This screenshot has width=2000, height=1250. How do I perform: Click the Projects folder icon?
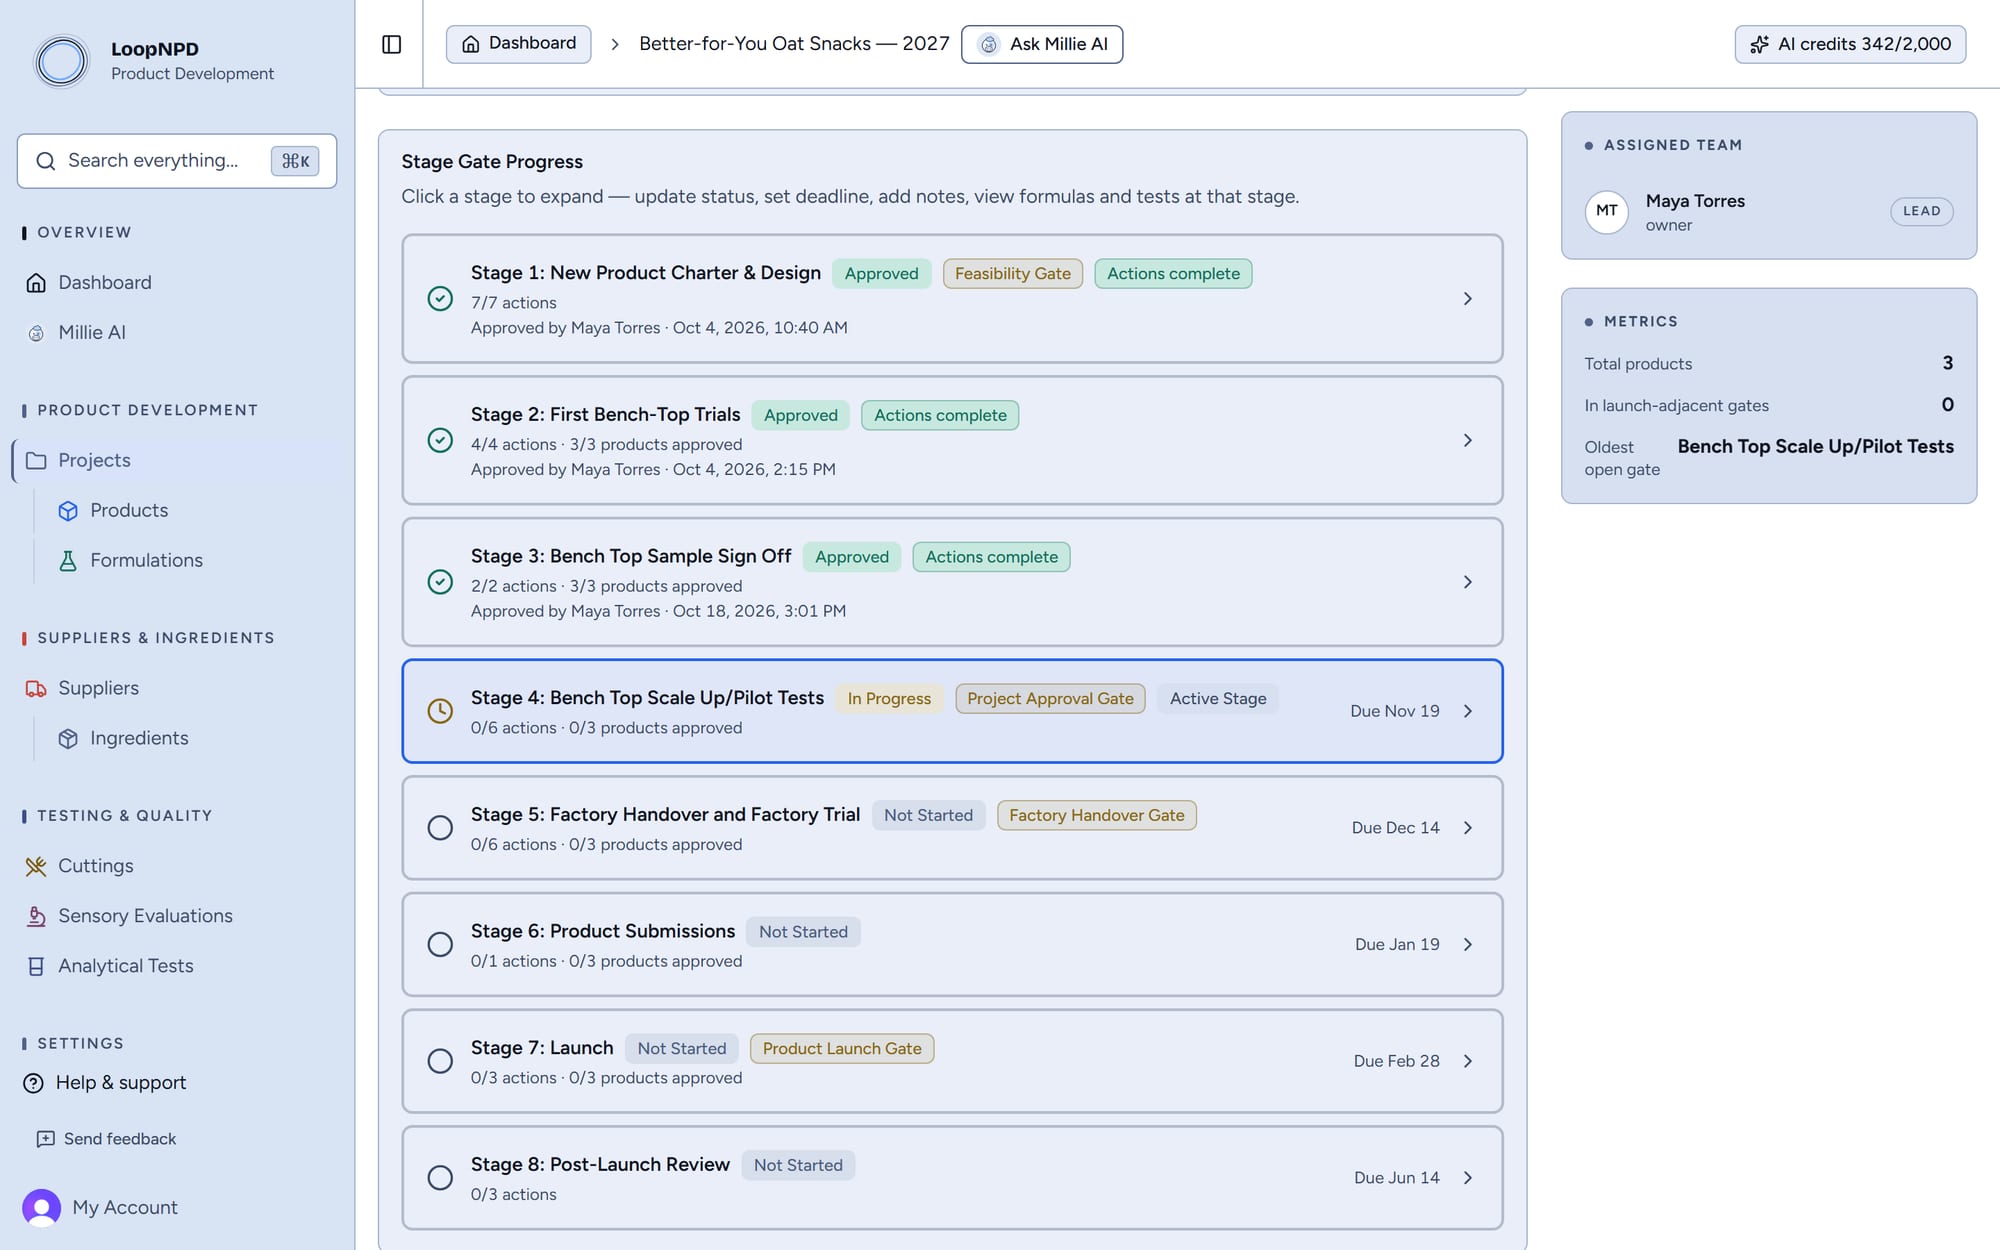36,461
